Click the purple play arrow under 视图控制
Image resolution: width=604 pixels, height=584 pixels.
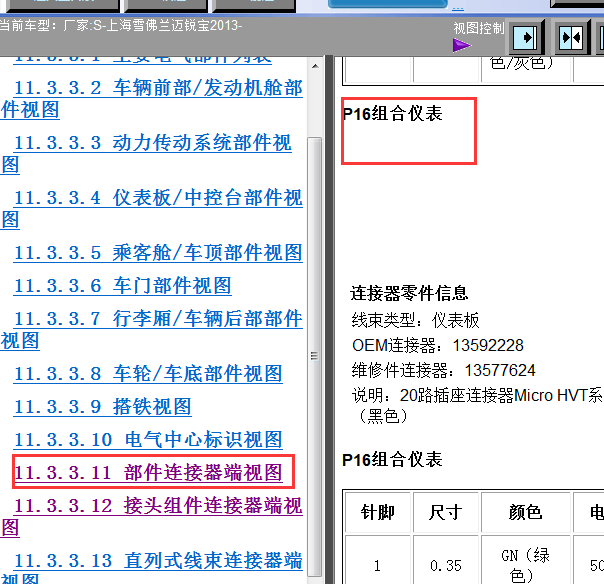[461, 45]
